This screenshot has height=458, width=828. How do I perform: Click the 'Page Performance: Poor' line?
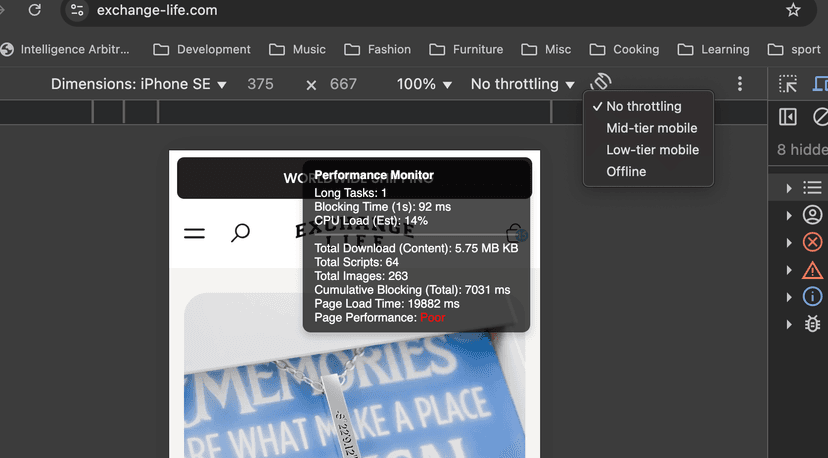click(x=380, y=317)
